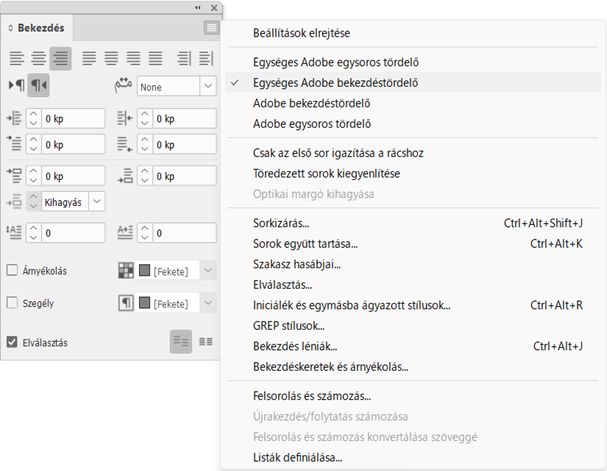Align text away from the spine
607x471 pixels.
point(206,58)
